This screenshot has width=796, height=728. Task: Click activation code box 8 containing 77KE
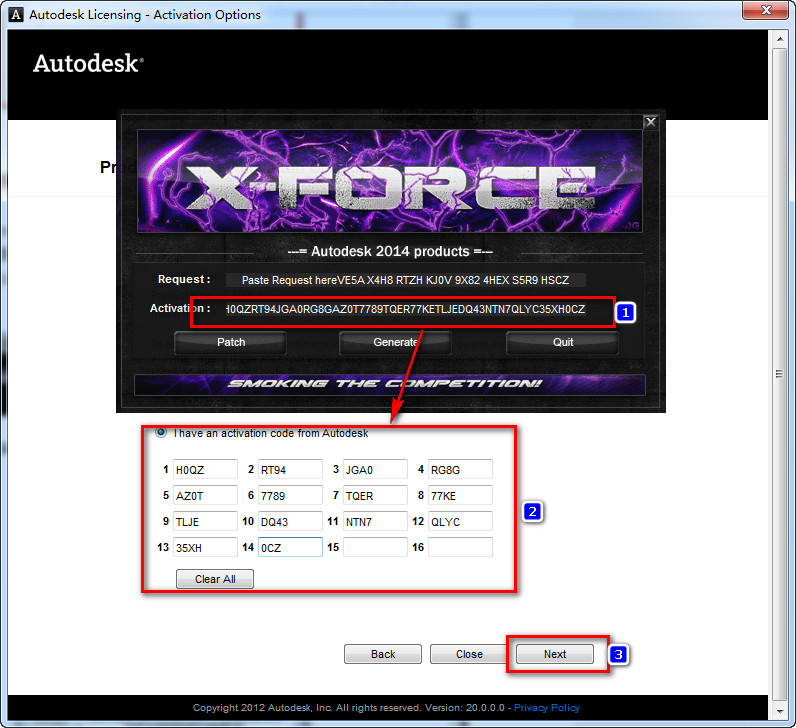(x=460, y=495)
